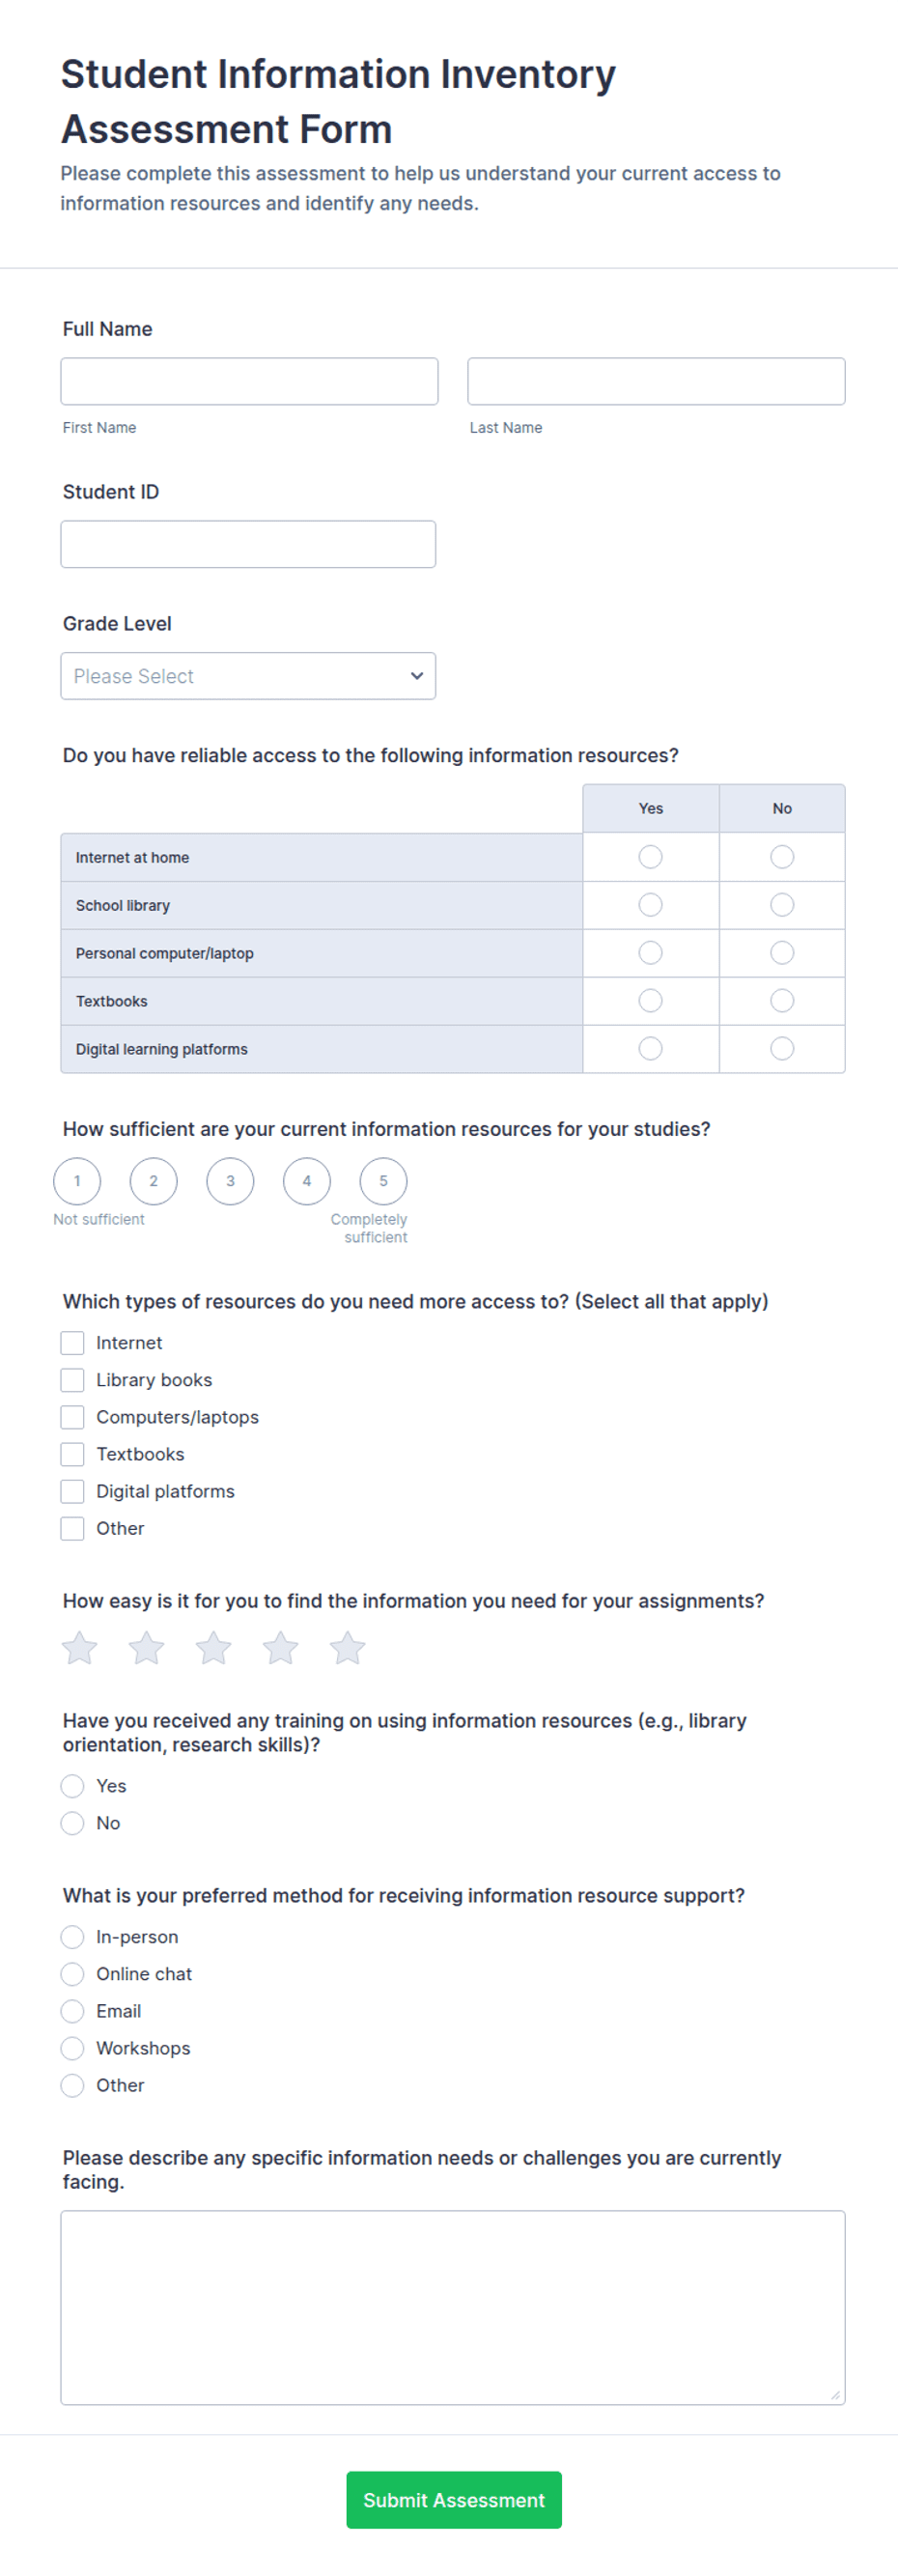Mark Yes for Internet at home
This screenshot has width=898, height=2576.
point(650,857)
